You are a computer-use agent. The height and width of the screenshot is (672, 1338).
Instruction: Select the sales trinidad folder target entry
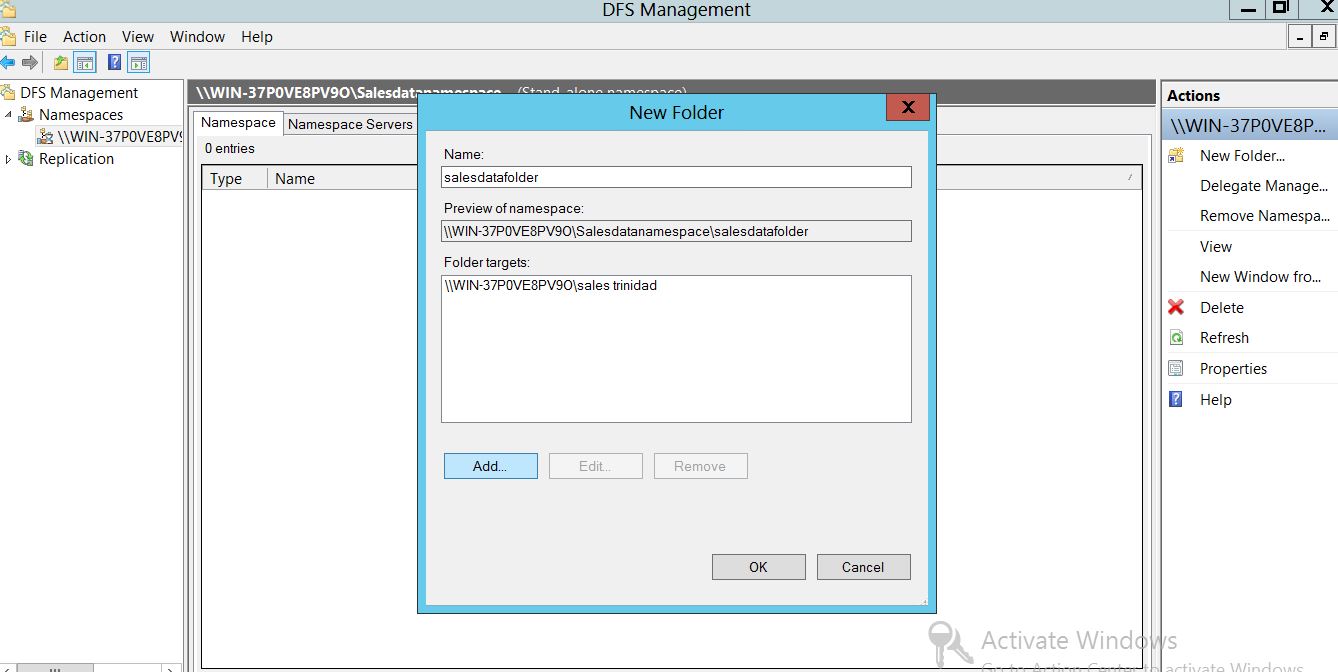pos(551,286)
